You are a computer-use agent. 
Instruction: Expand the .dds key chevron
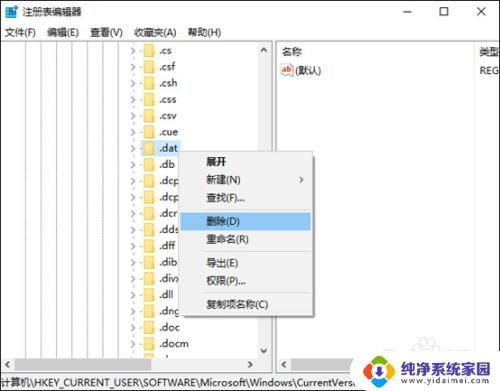(133, 230)
